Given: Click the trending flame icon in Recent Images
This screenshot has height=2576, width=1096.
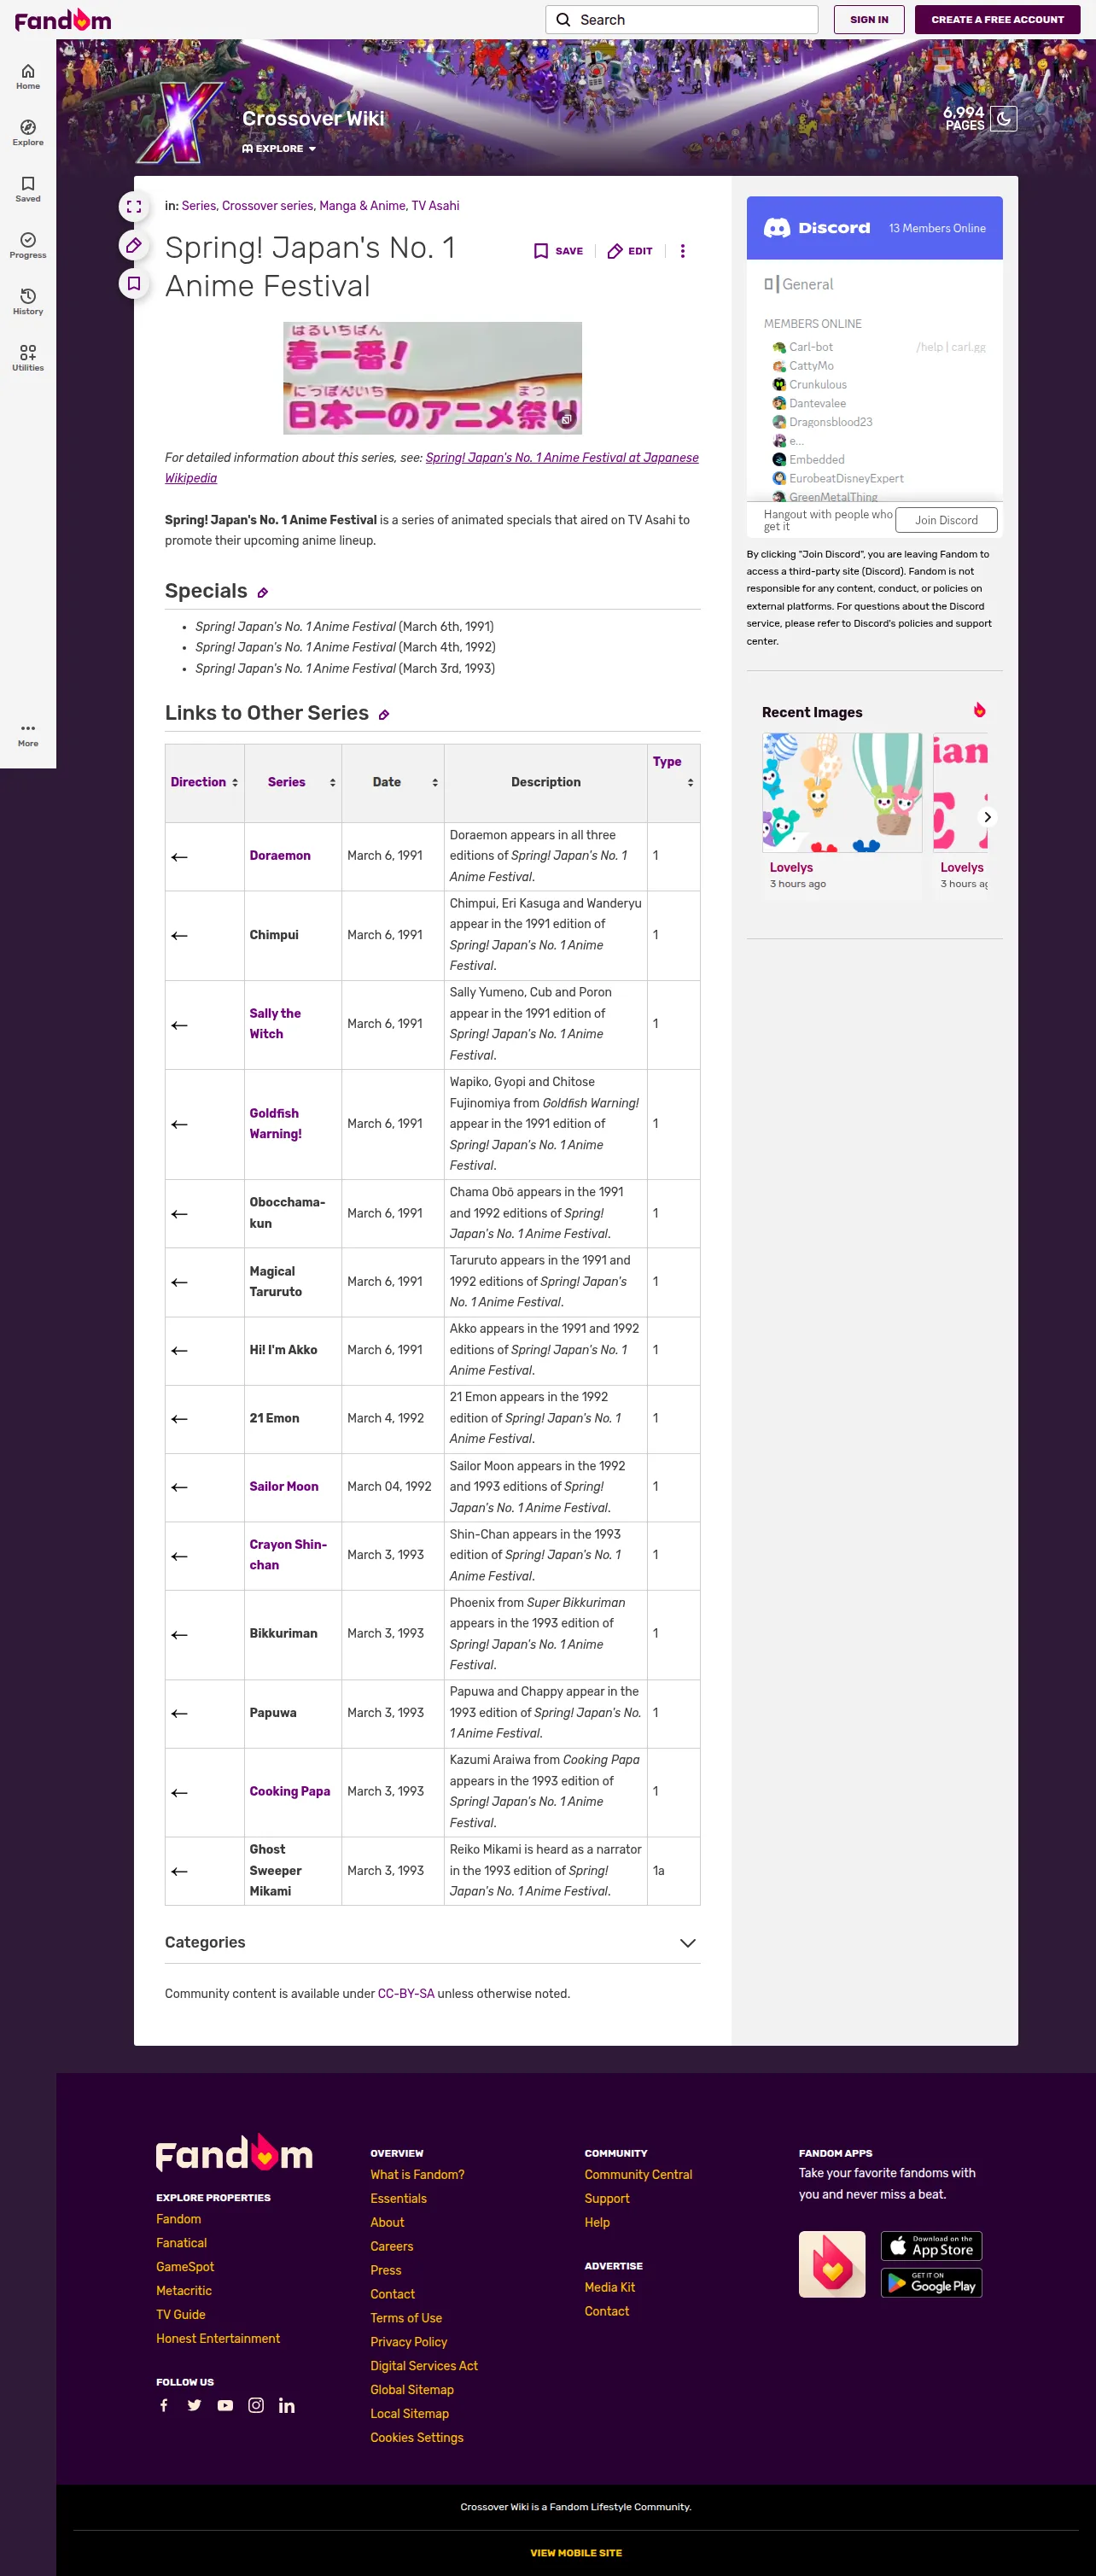Looking at the screenshot, I should coord(980,710).
